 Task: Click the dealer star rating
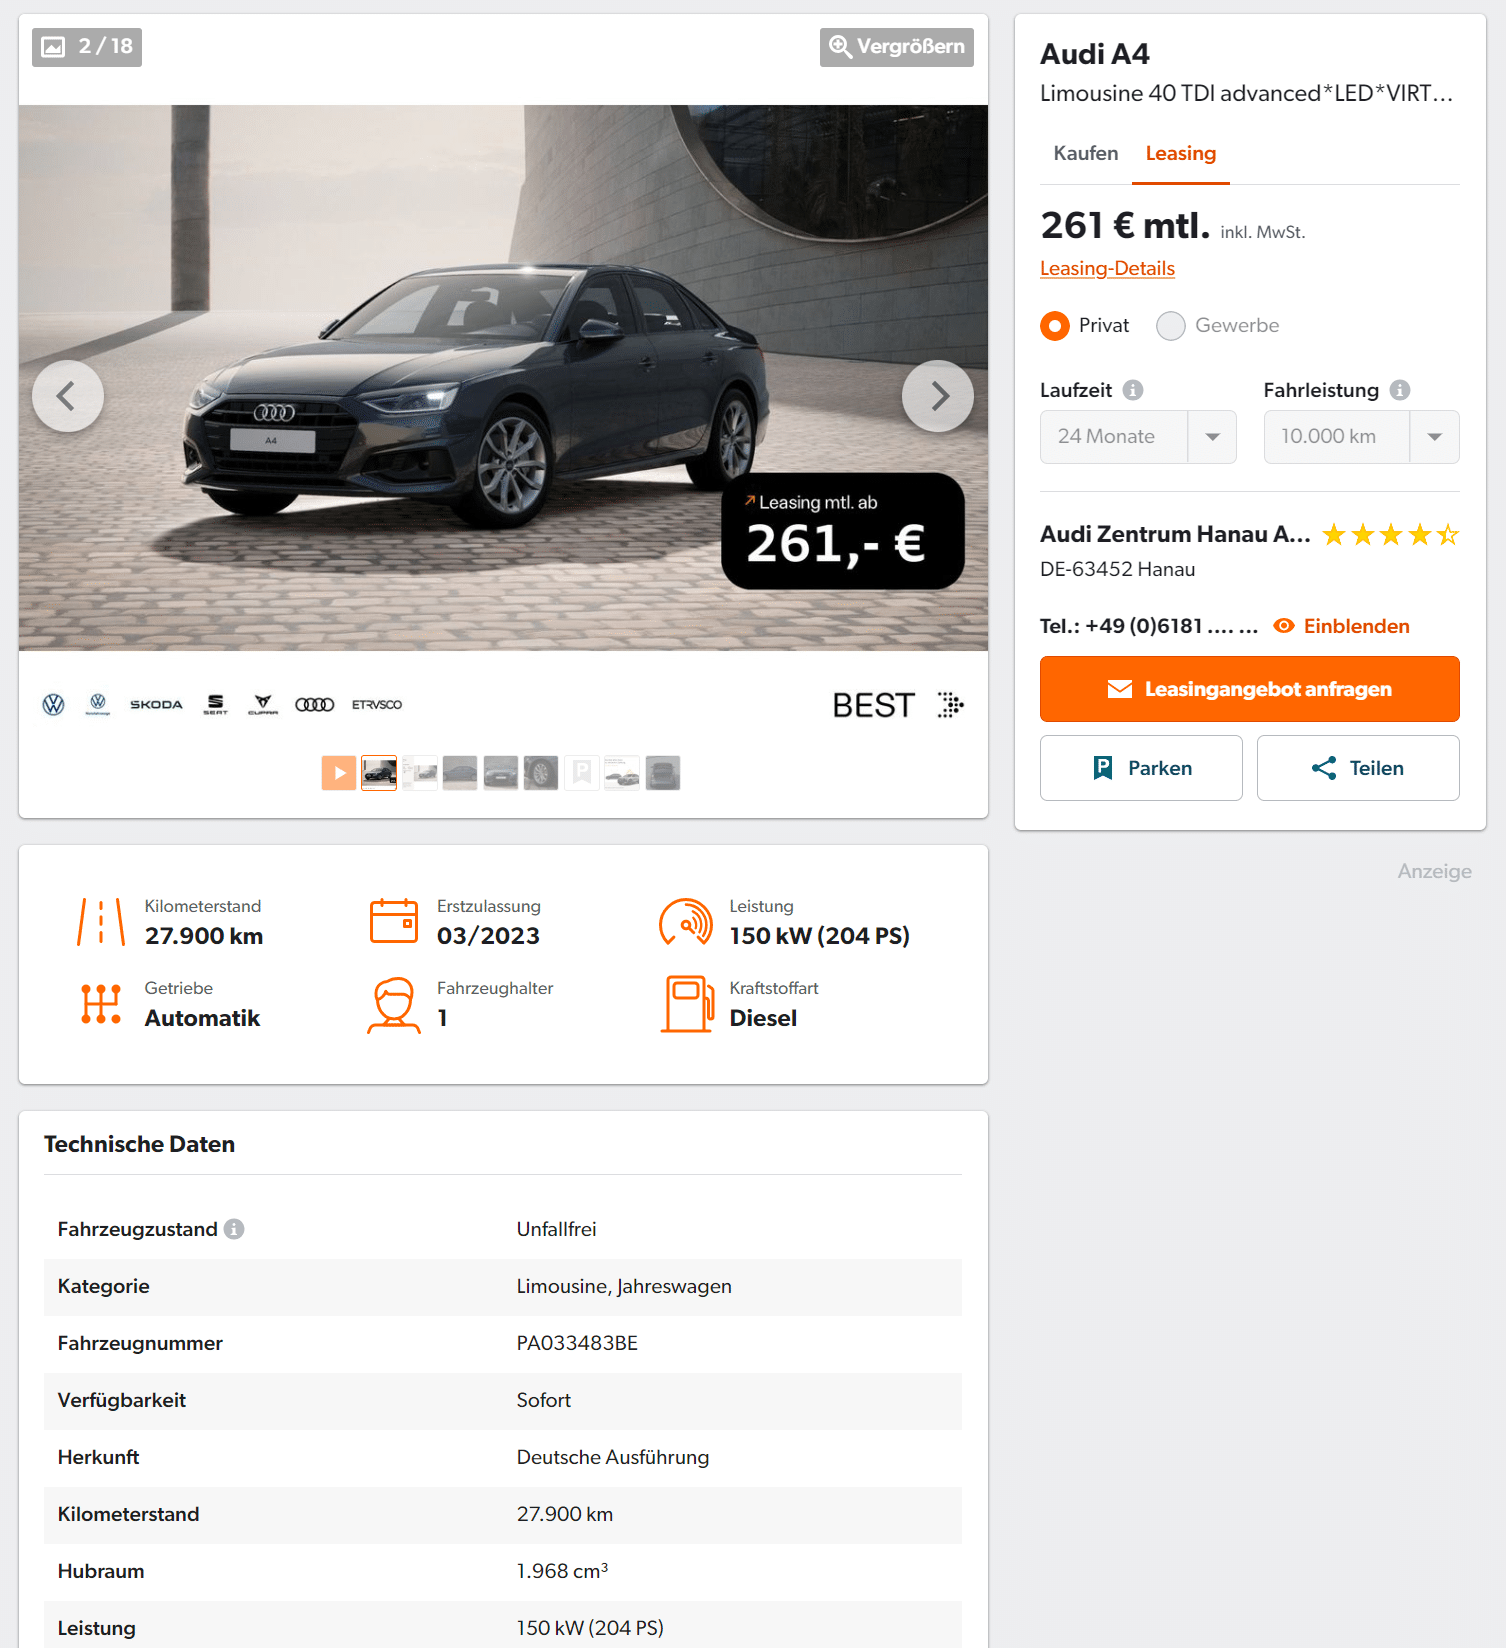[1390, 535]
